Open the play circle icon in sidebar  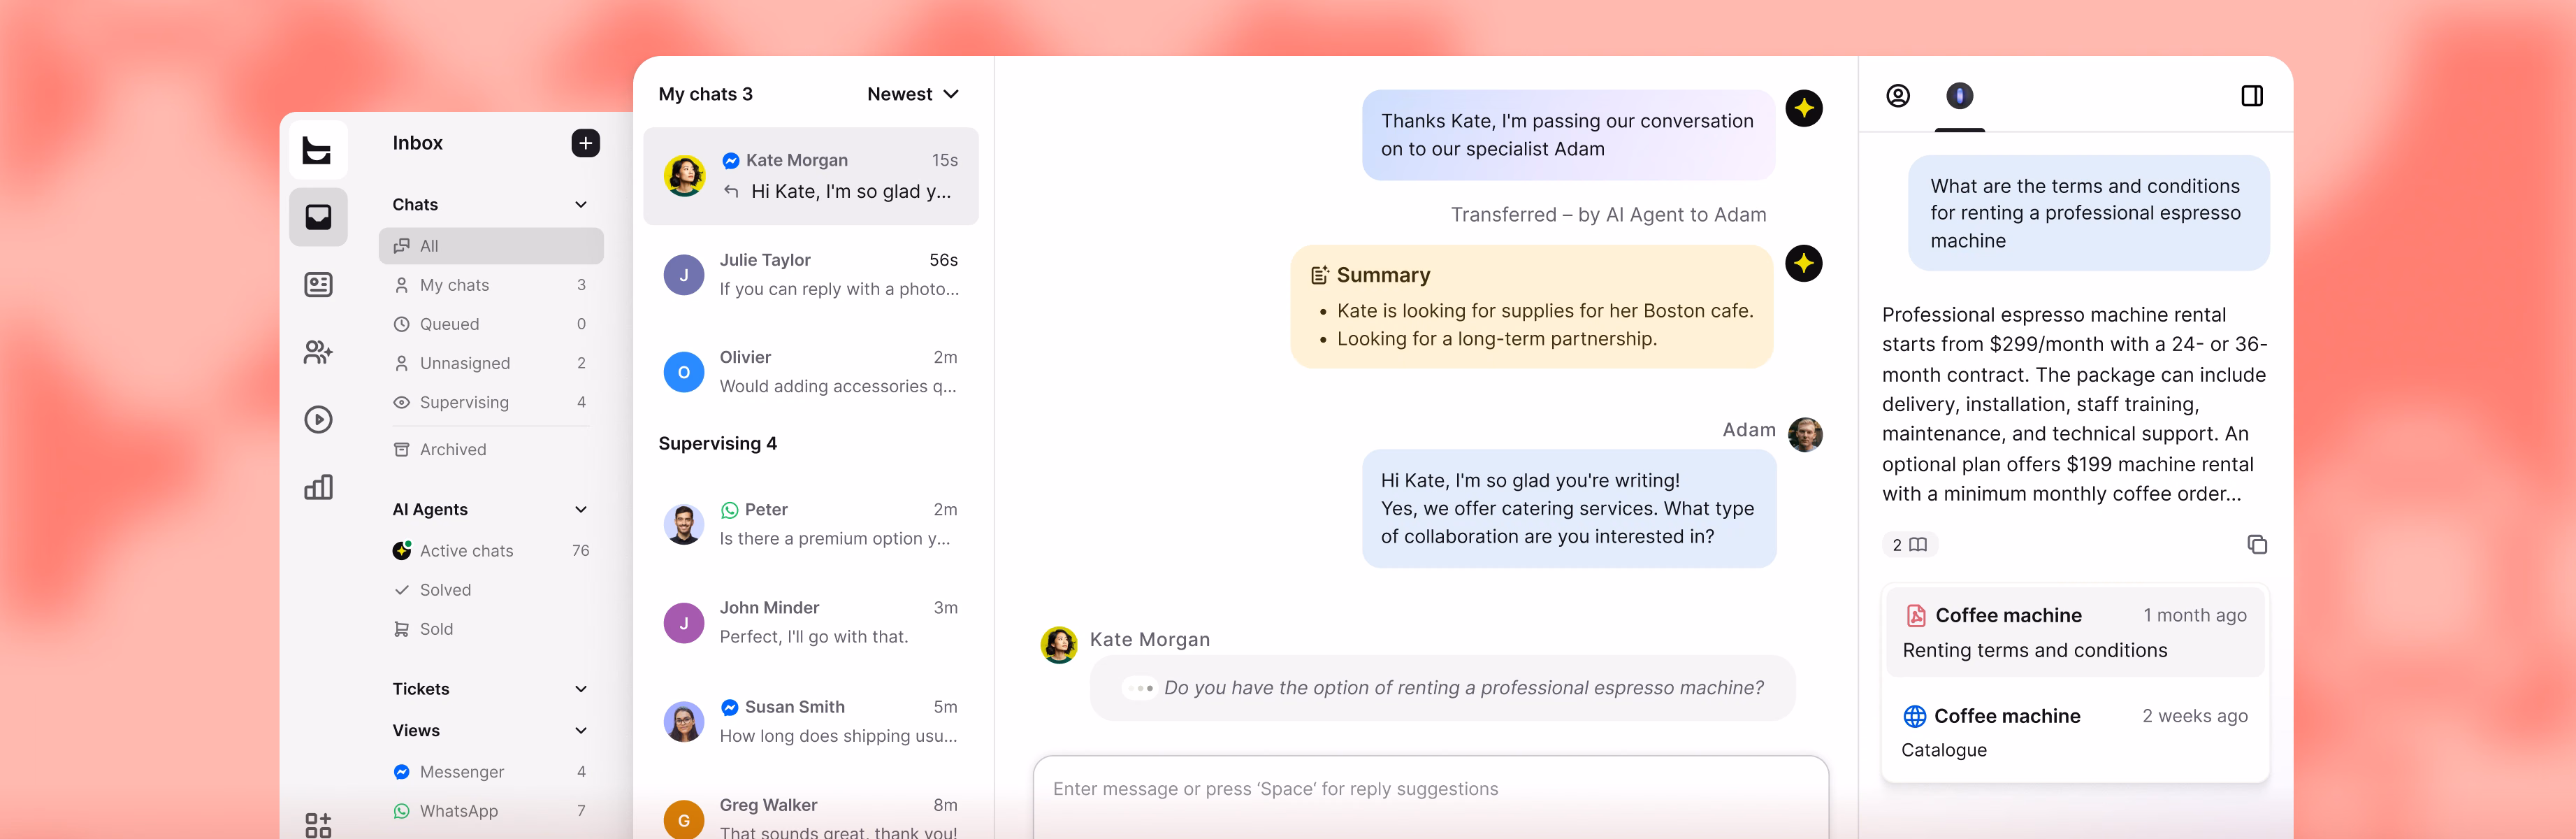pos(318,419)
